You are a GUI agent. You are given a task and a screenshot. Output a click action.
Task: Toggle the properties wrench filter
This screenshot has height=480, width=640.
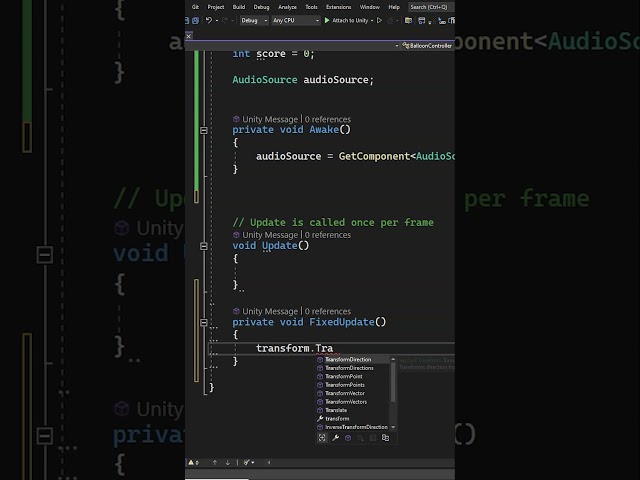pyautogui.click(x=336, y=438)
